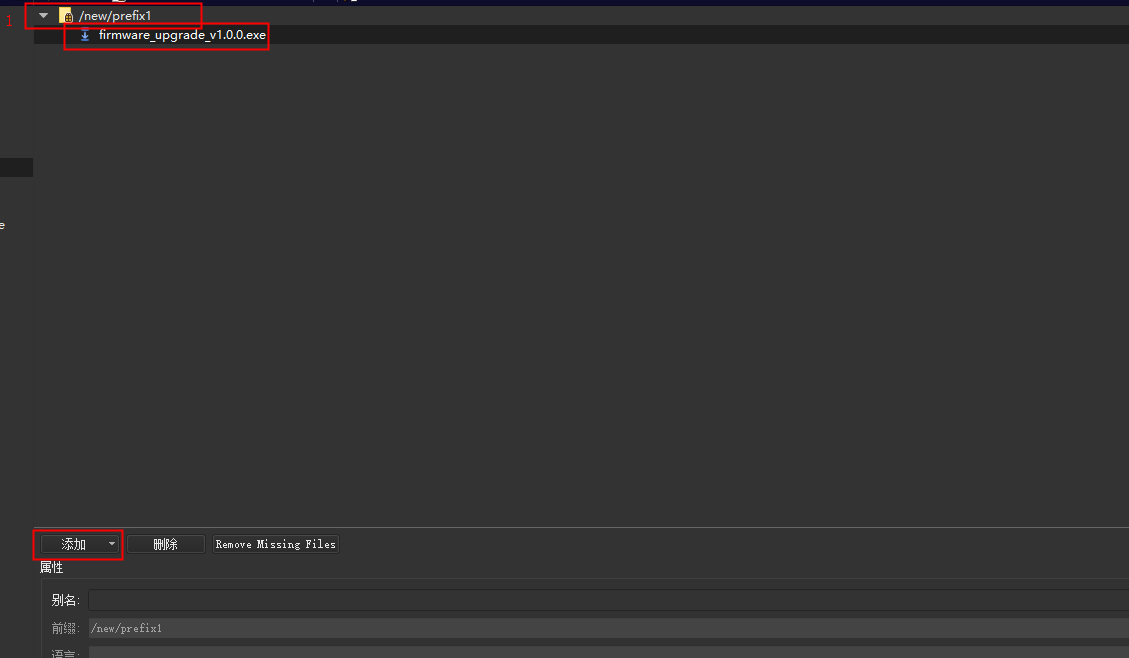This screenshot has height=658, width=1129.
Task: Click the partially visible sidebar item ending in 'e'
Action: click(x=3, y=224)
